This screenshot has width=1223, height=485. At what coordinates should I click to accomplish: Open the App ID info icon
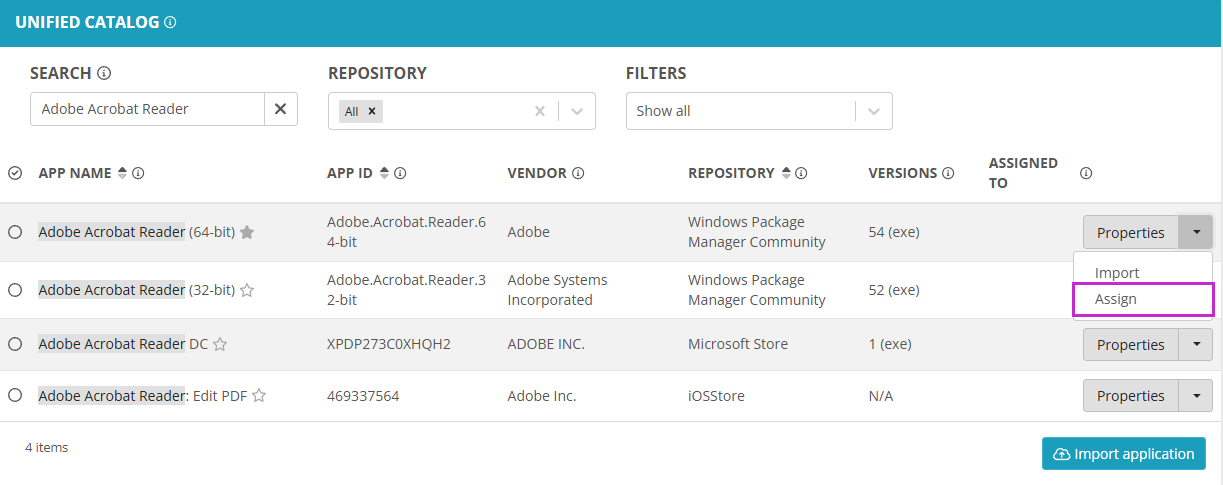tap(400, 173)
